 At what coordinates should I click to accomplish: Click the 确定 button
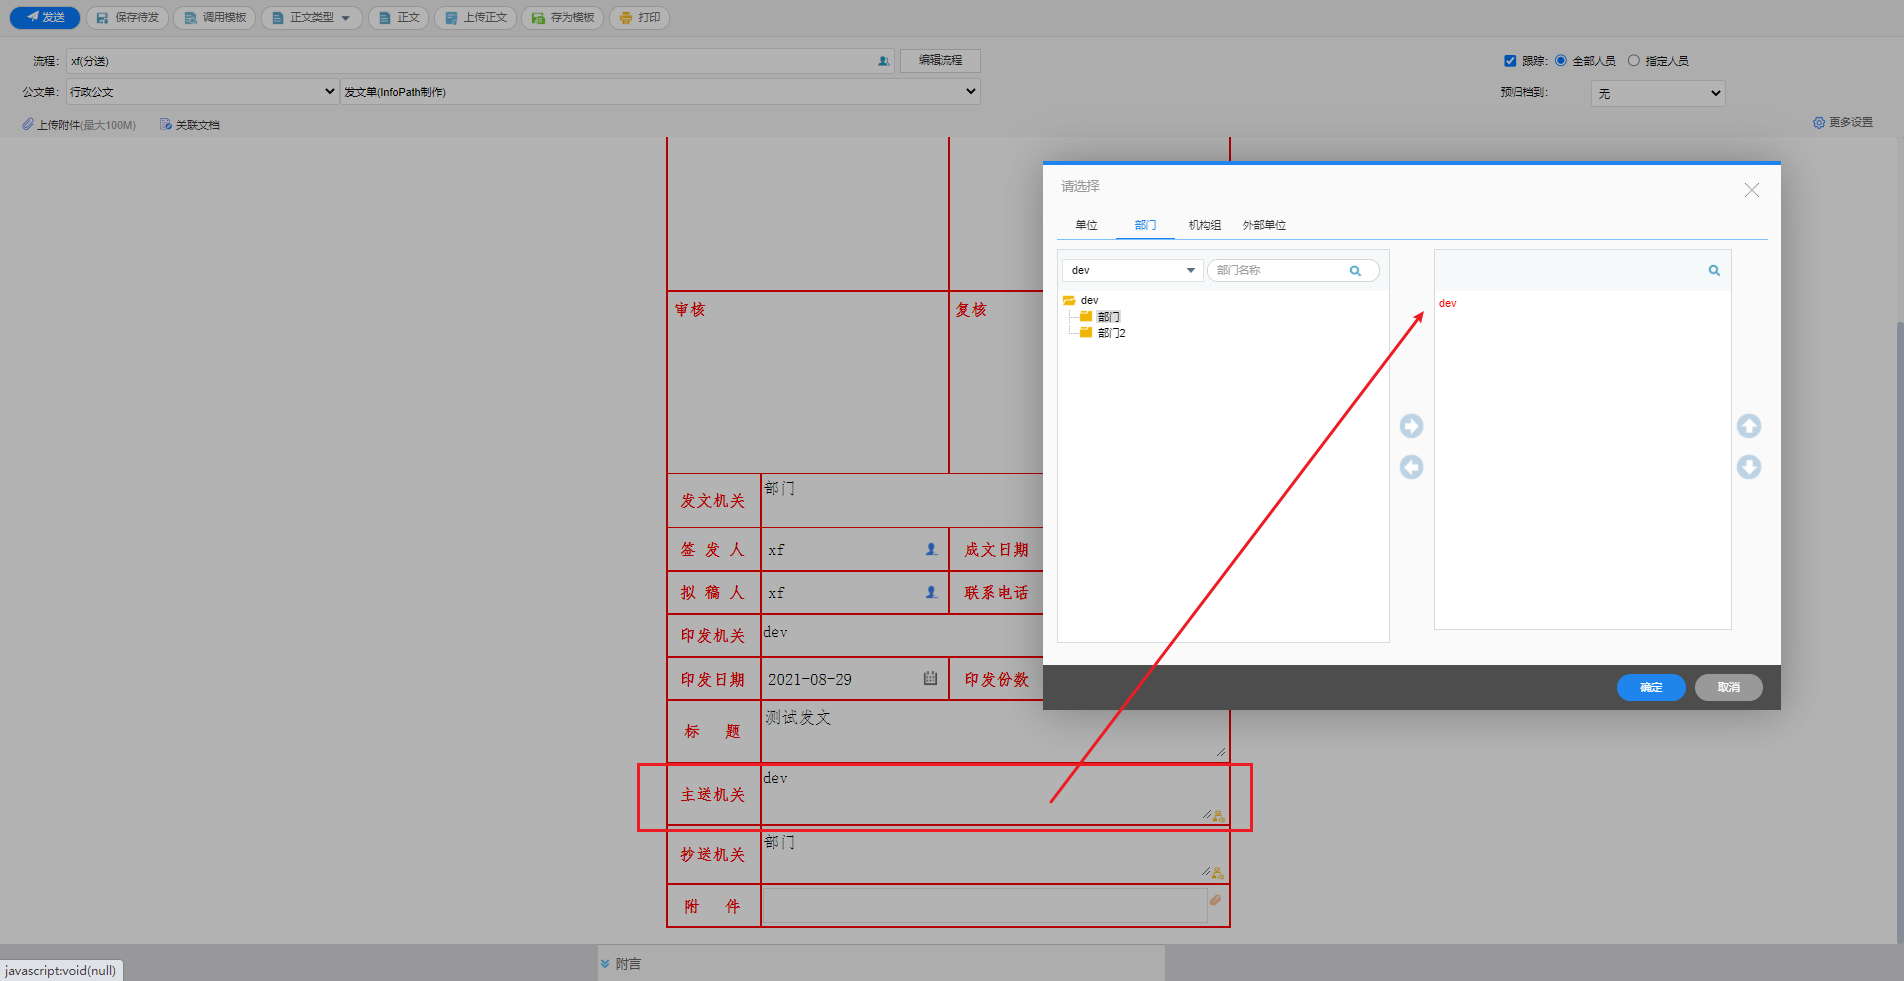click(1650, 687)
